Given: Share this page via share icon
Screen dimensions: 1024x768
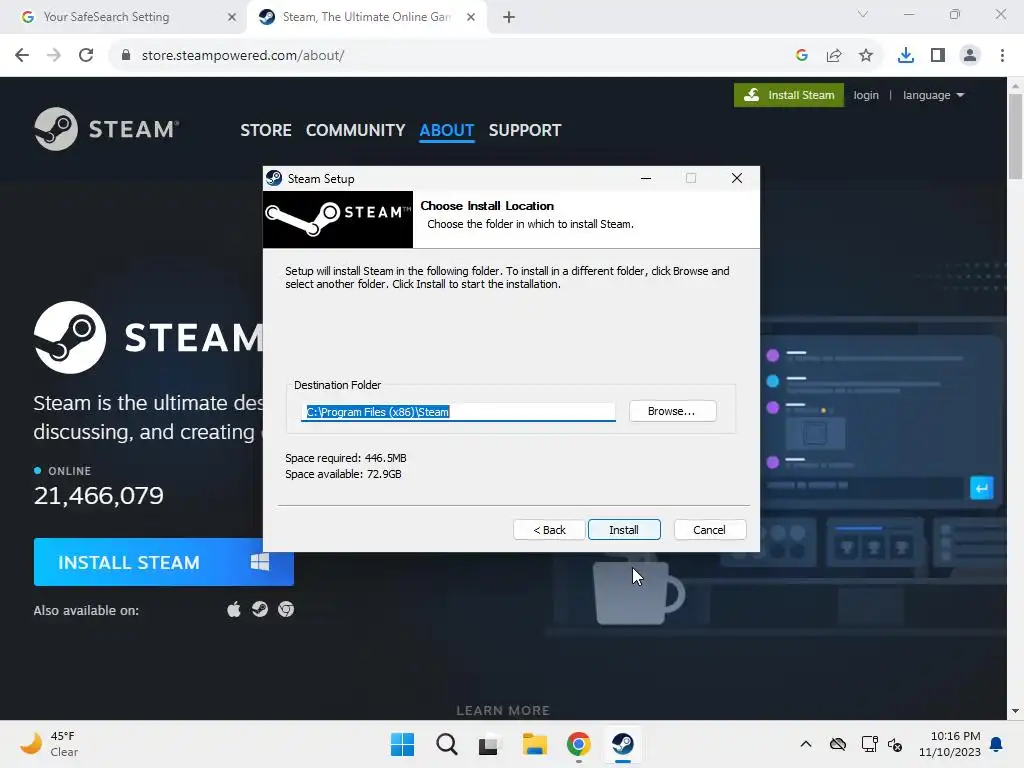Looking at the screenshot, I should point(834,56).
